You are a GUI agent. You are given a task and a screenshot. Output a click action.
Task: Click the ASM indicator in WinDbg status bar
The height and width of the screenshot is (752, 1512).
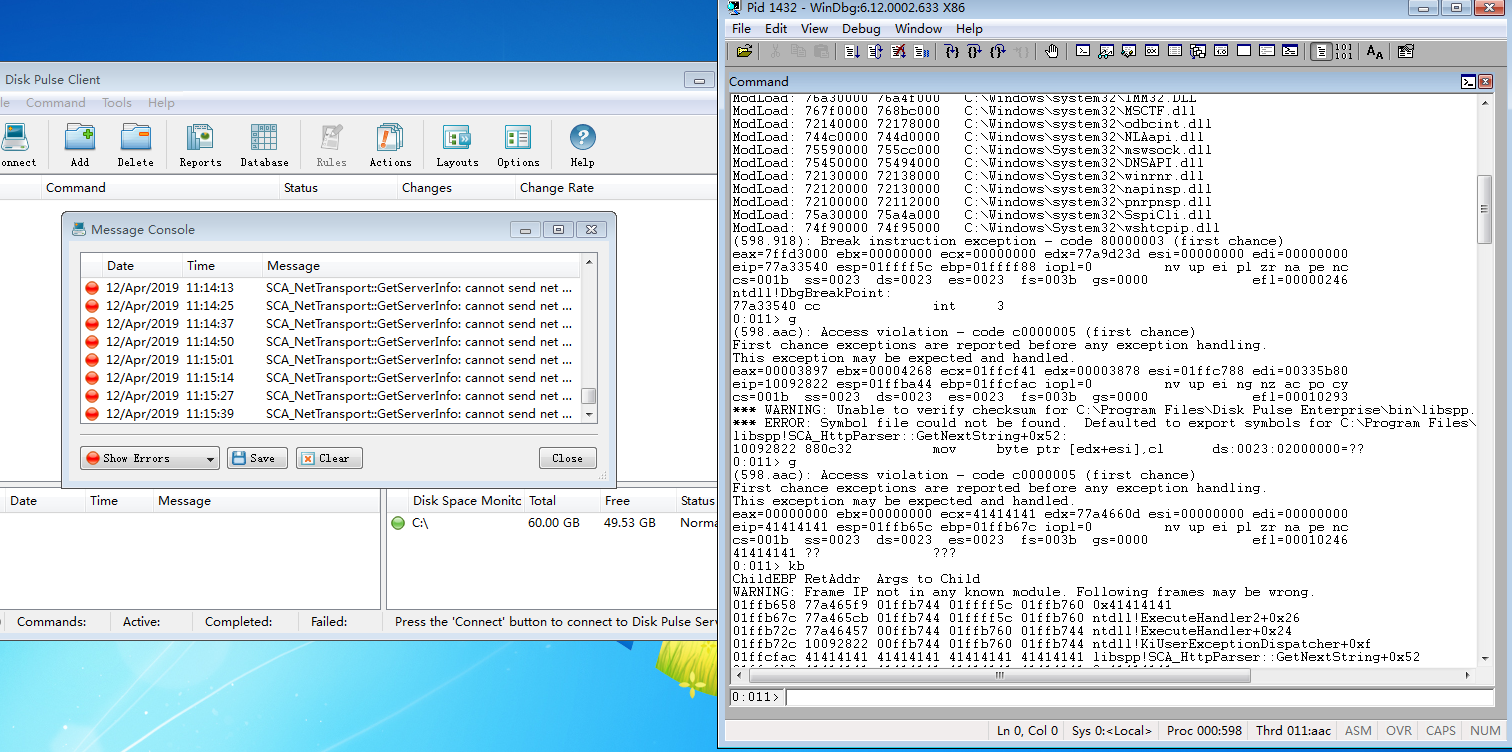(1358, 731)
